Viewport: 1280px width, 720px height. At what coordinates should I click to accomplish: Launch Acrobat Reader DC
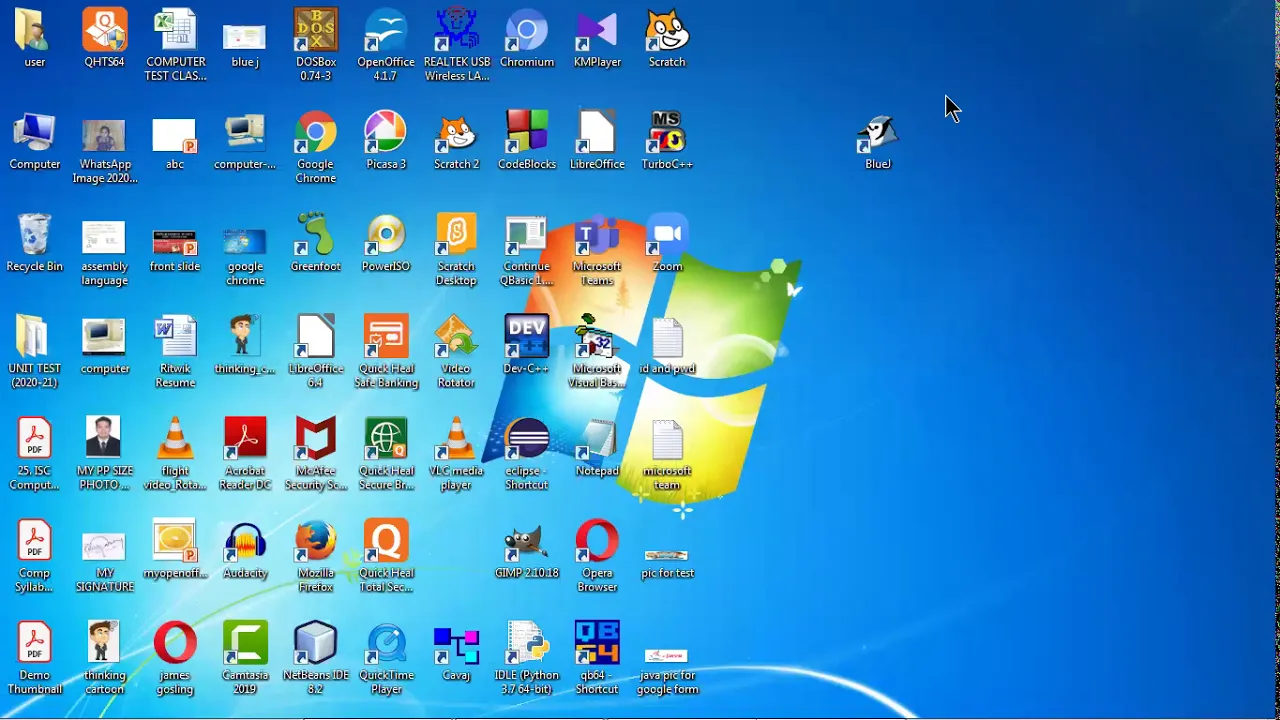[x=245, y=455]
